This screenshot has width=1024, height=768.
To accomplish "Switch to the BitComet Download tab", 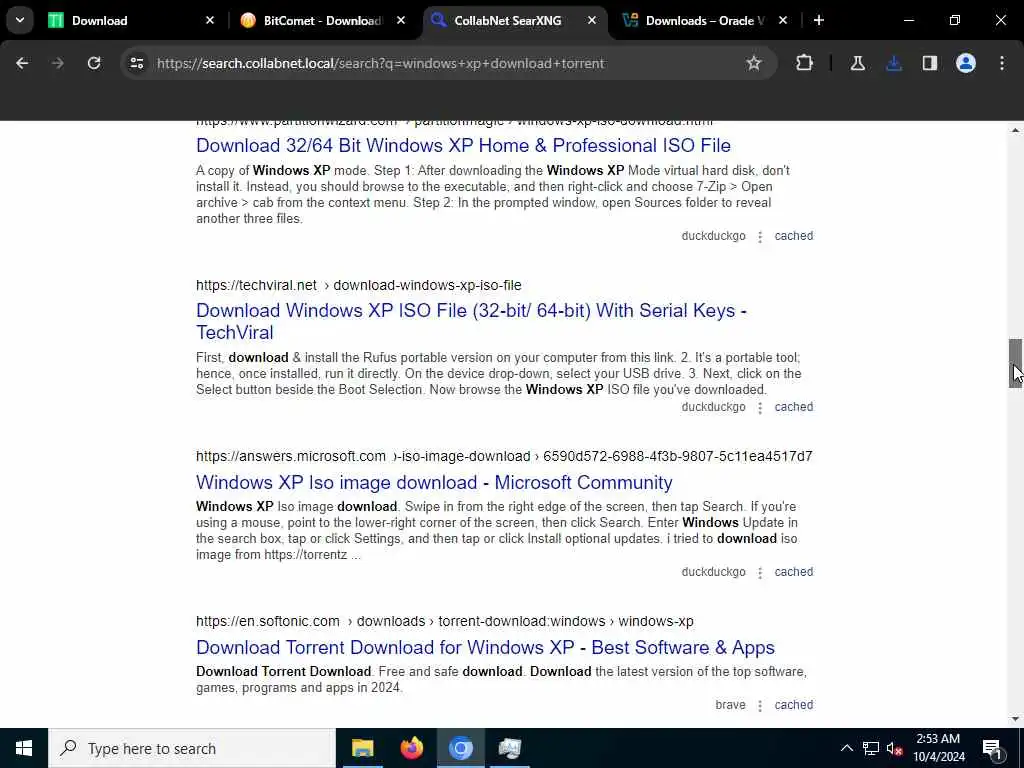I will coord(322,20).
